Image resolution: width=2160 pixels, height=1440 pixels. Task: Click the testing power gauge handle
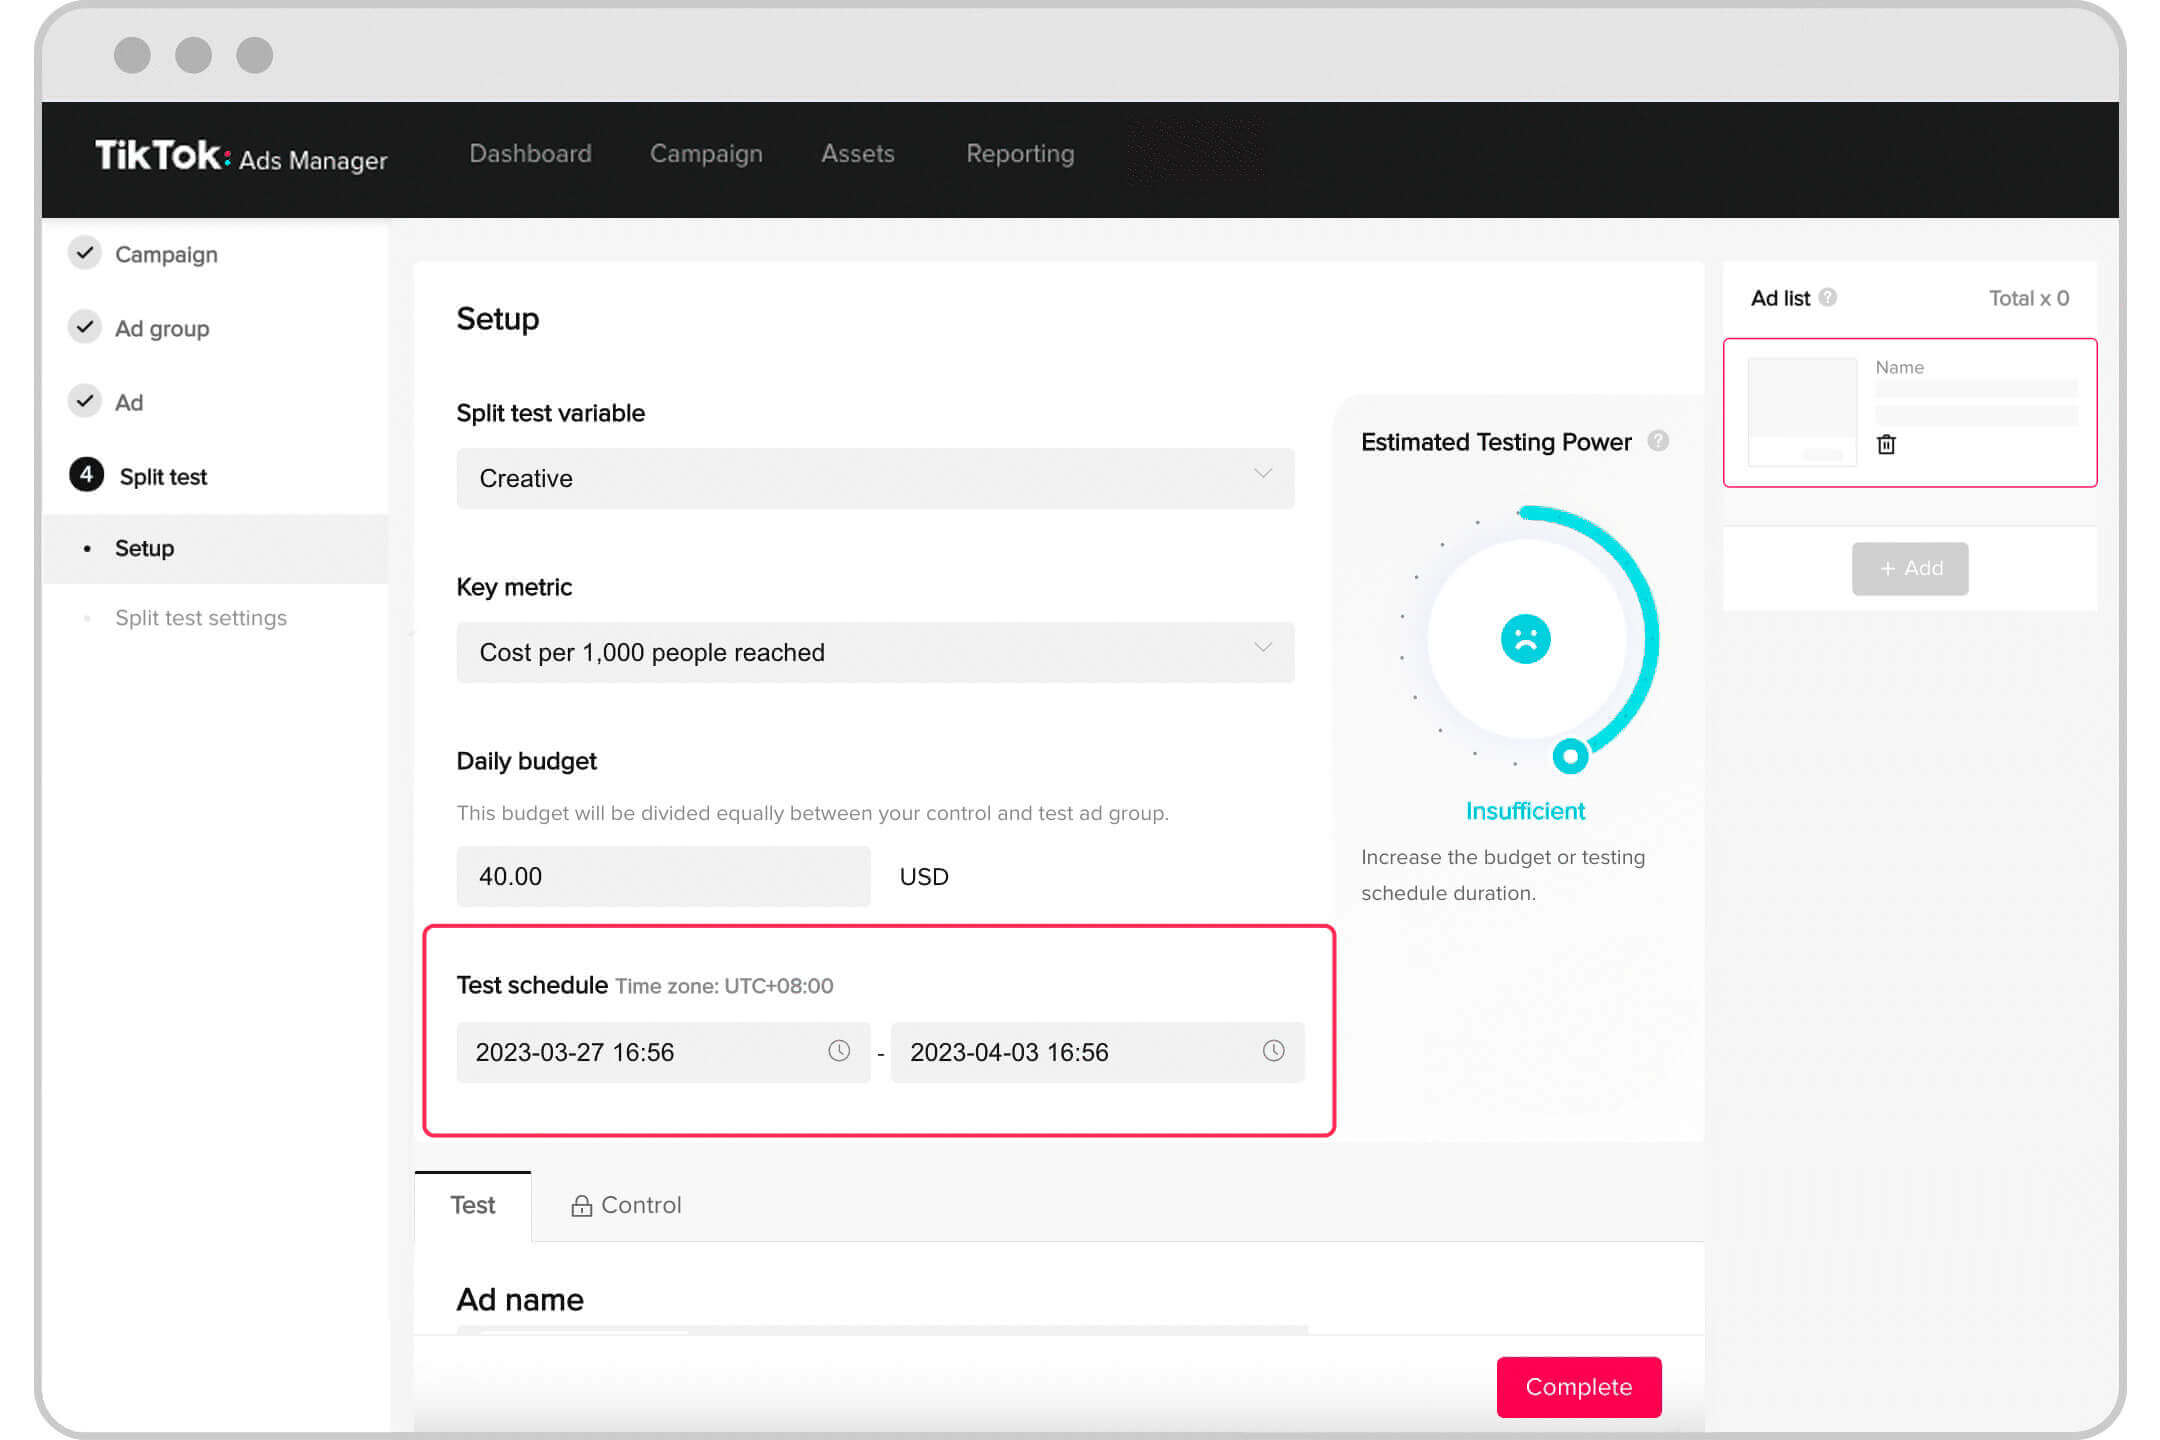(x=1570, y=757)
